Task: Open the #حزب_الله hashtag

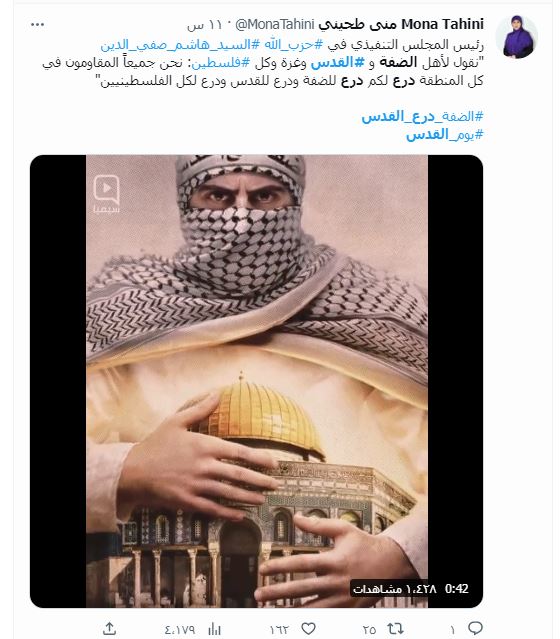Action: (x=293, y=44)
